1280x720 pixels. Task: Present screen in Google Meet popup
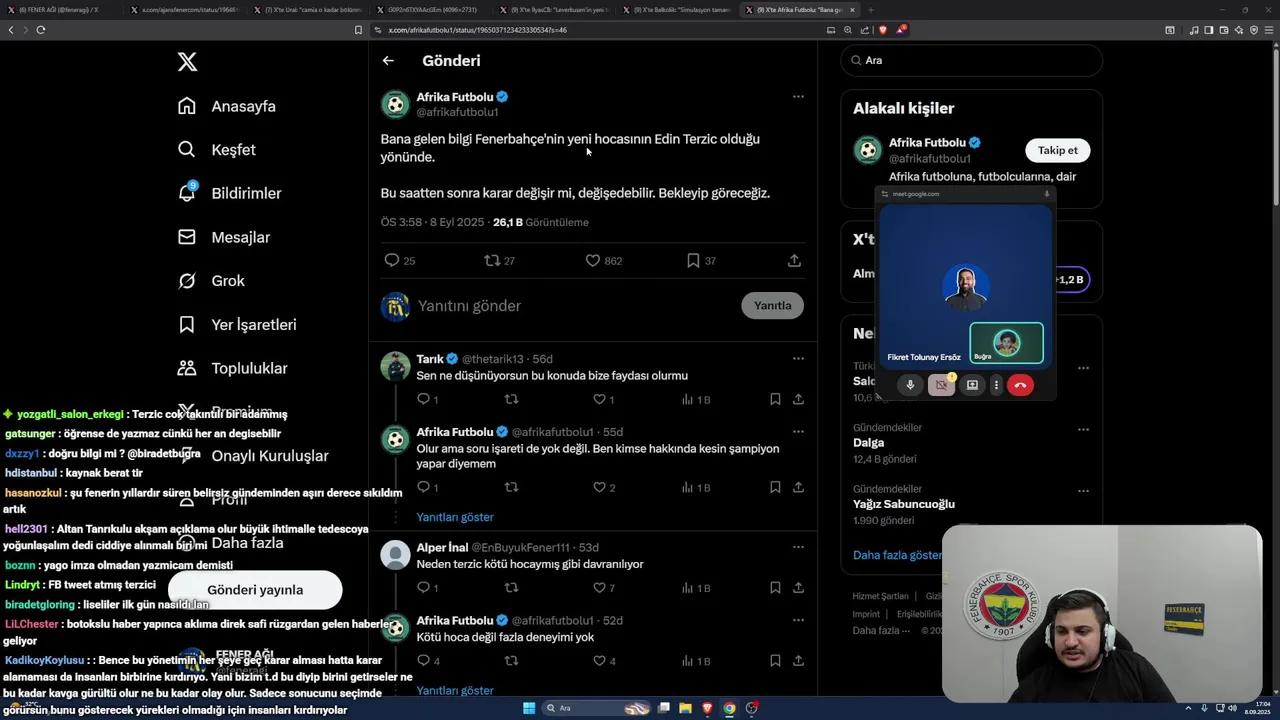coord(972,385)
